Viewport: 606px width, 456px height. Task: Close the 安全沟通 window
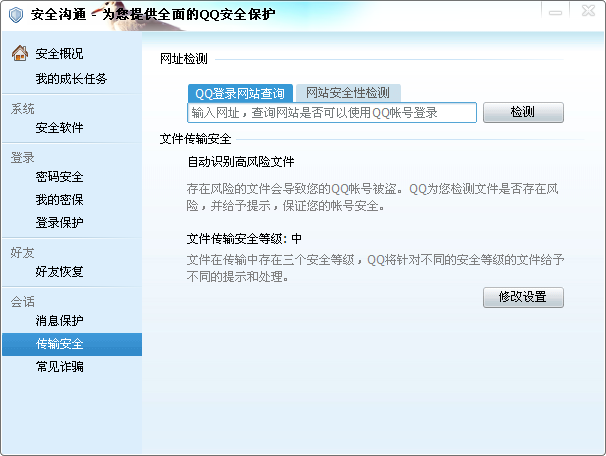588,11
